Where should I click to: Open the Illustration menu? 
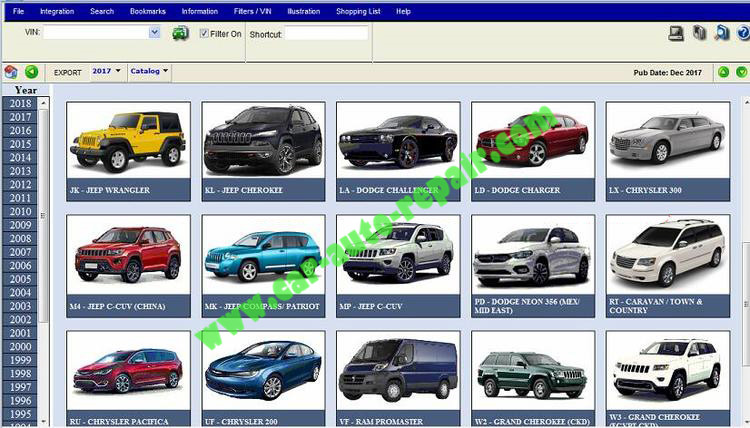pos(304,11)
